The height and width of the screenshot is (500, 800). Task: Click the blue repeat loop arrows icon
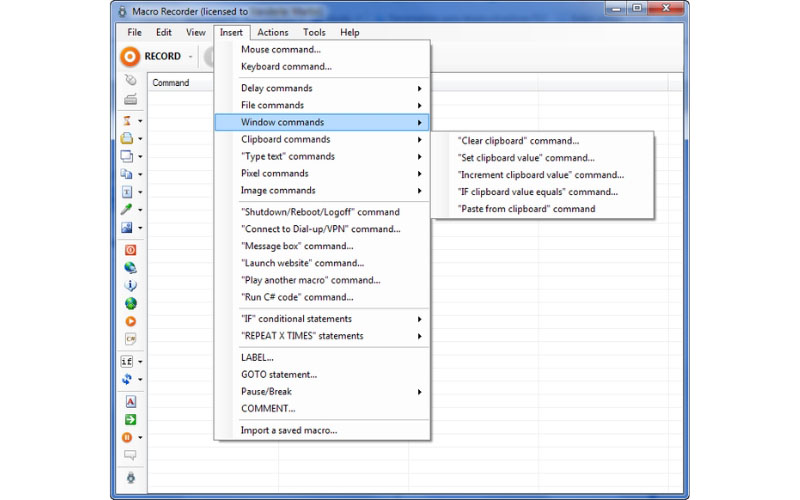click(127, 379)
